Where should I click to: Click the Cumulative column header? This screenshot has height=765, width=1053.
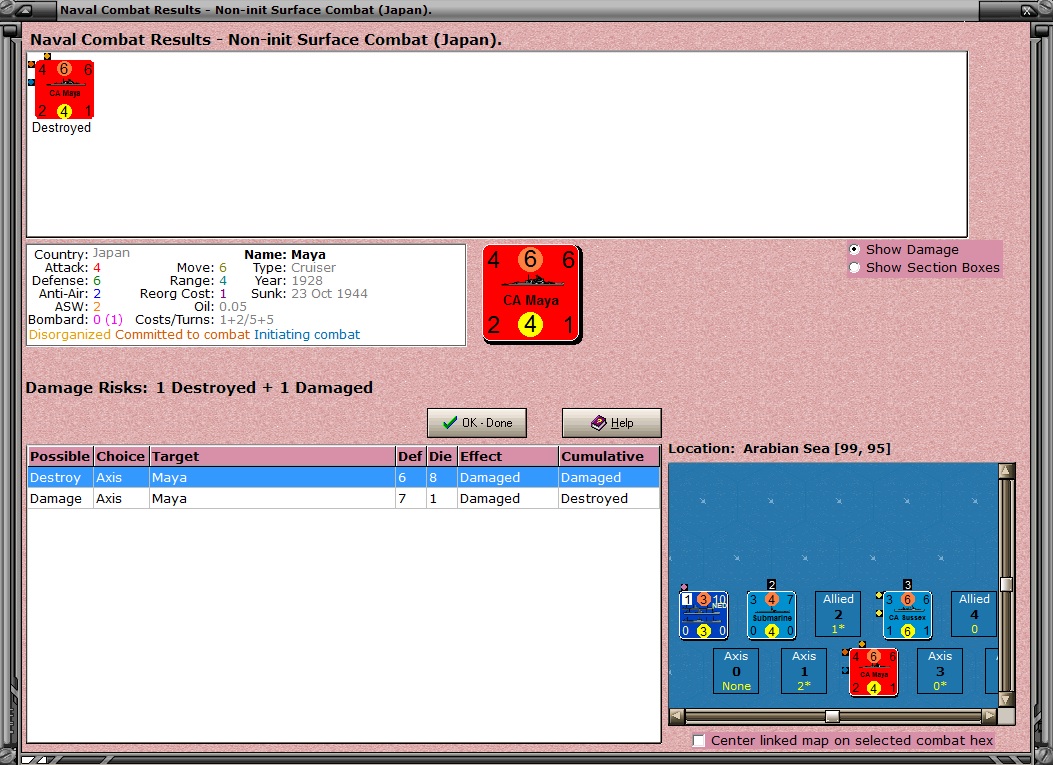[608, 456]
